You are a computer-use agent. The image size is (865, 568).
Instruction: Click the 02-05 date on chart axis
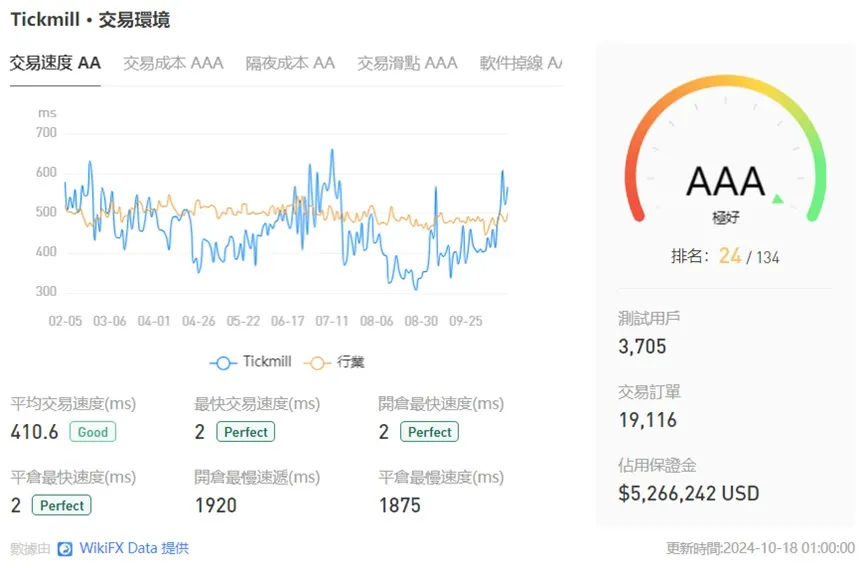[65, 321]
